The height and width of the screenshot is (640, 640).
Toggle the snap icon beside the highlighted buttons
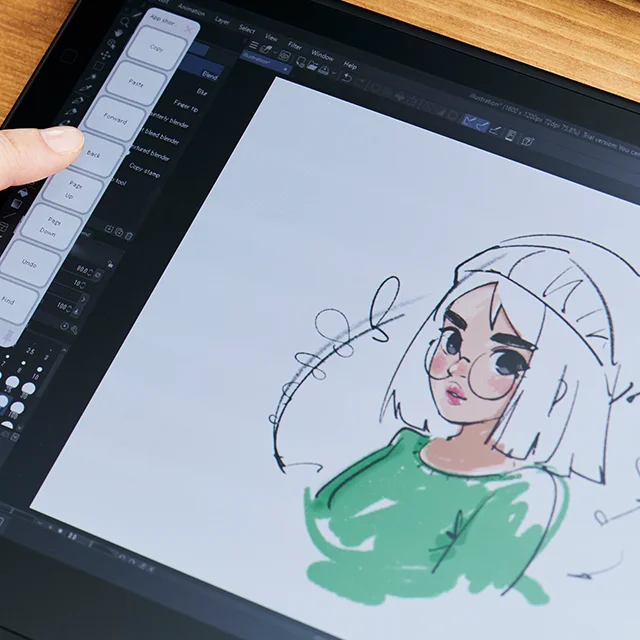(495, 130)
